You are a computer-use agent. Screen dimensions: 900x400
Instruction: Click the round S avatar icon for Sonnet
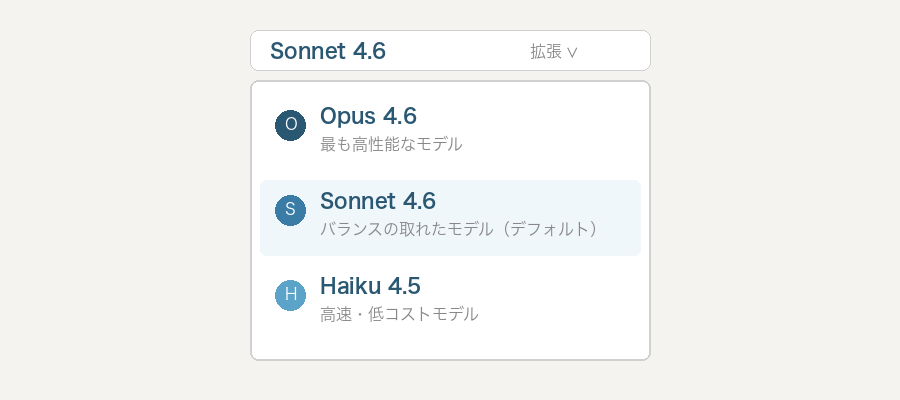tap(290, 210)
